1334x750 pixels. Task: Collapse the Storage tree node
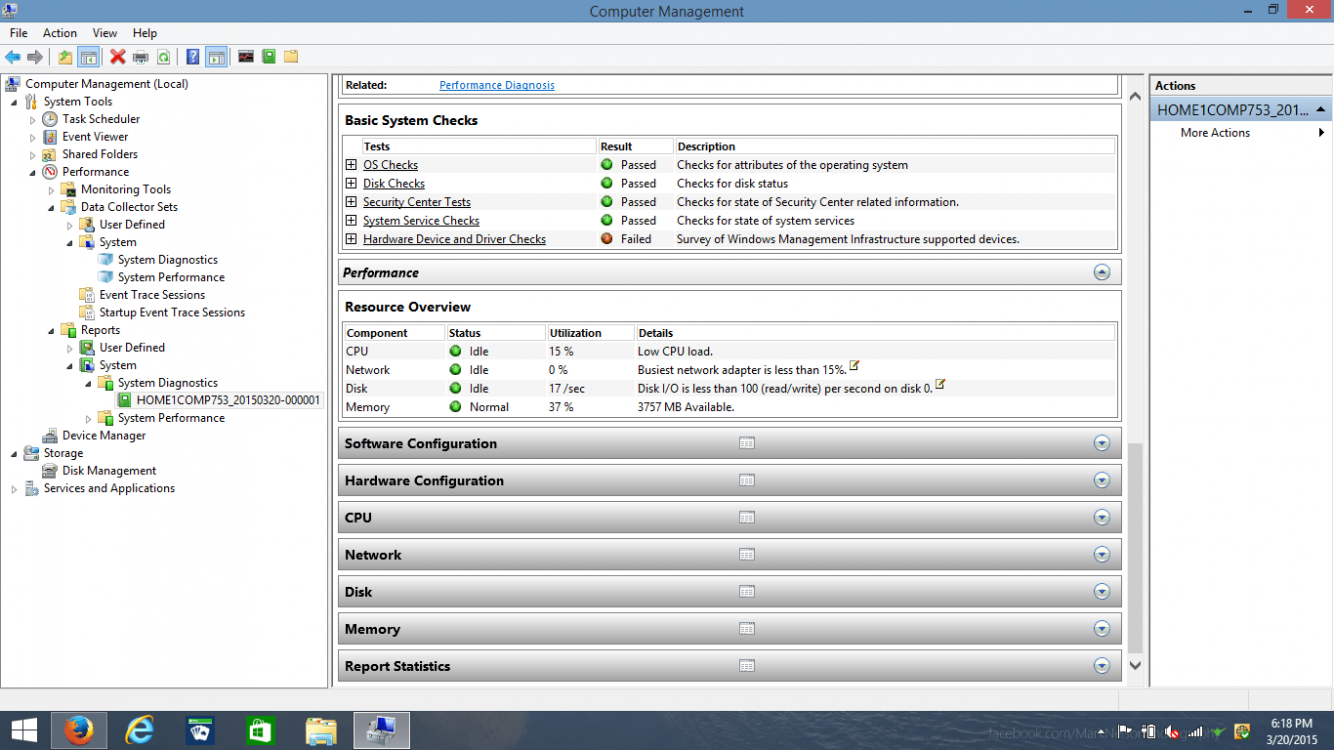coord(14,454)
